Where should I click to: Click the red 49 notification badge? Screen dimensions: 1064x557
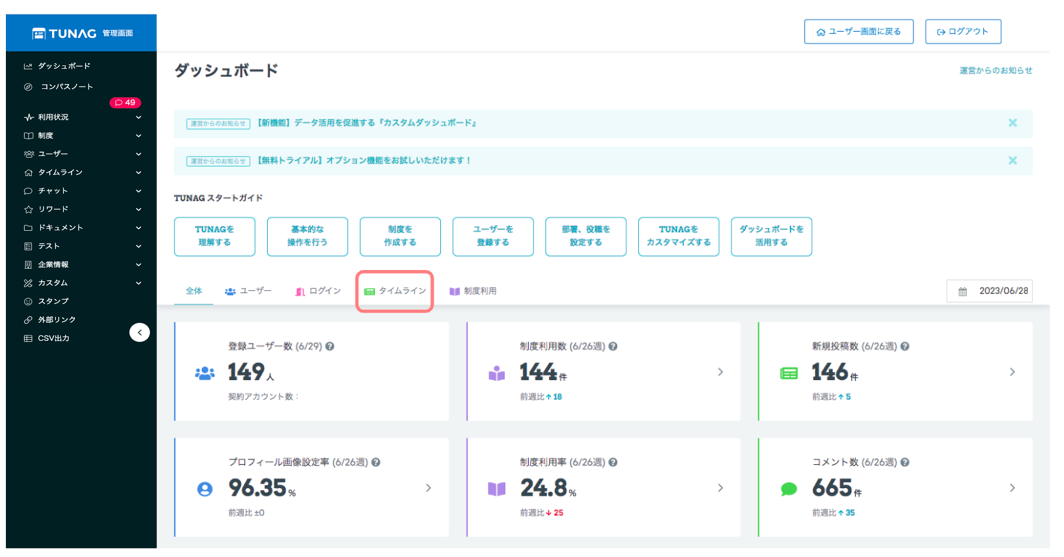point(125,102)
